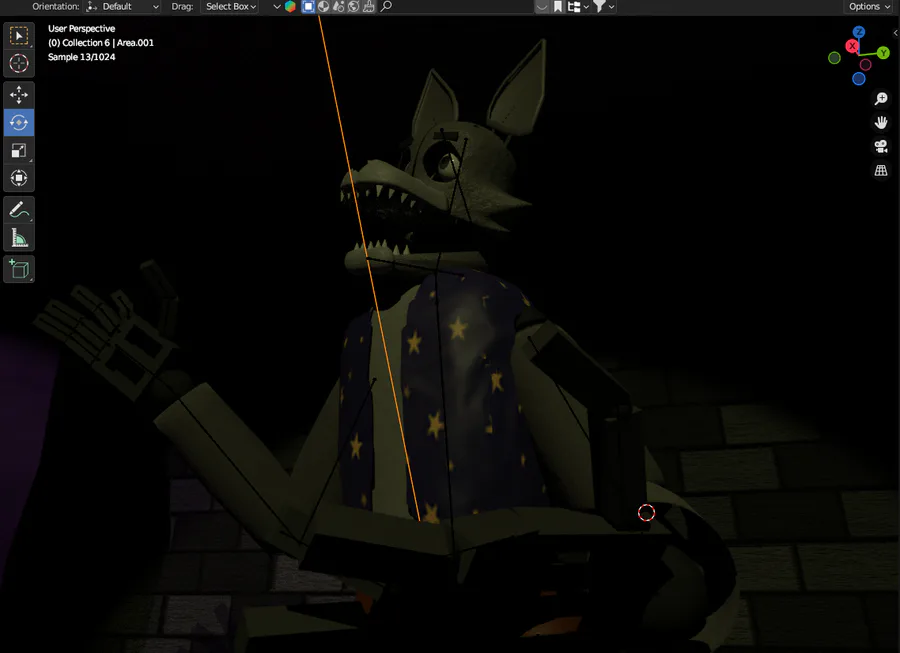Pick the Scale tool
The image size is (900, 653).
[x=19, y=150]
